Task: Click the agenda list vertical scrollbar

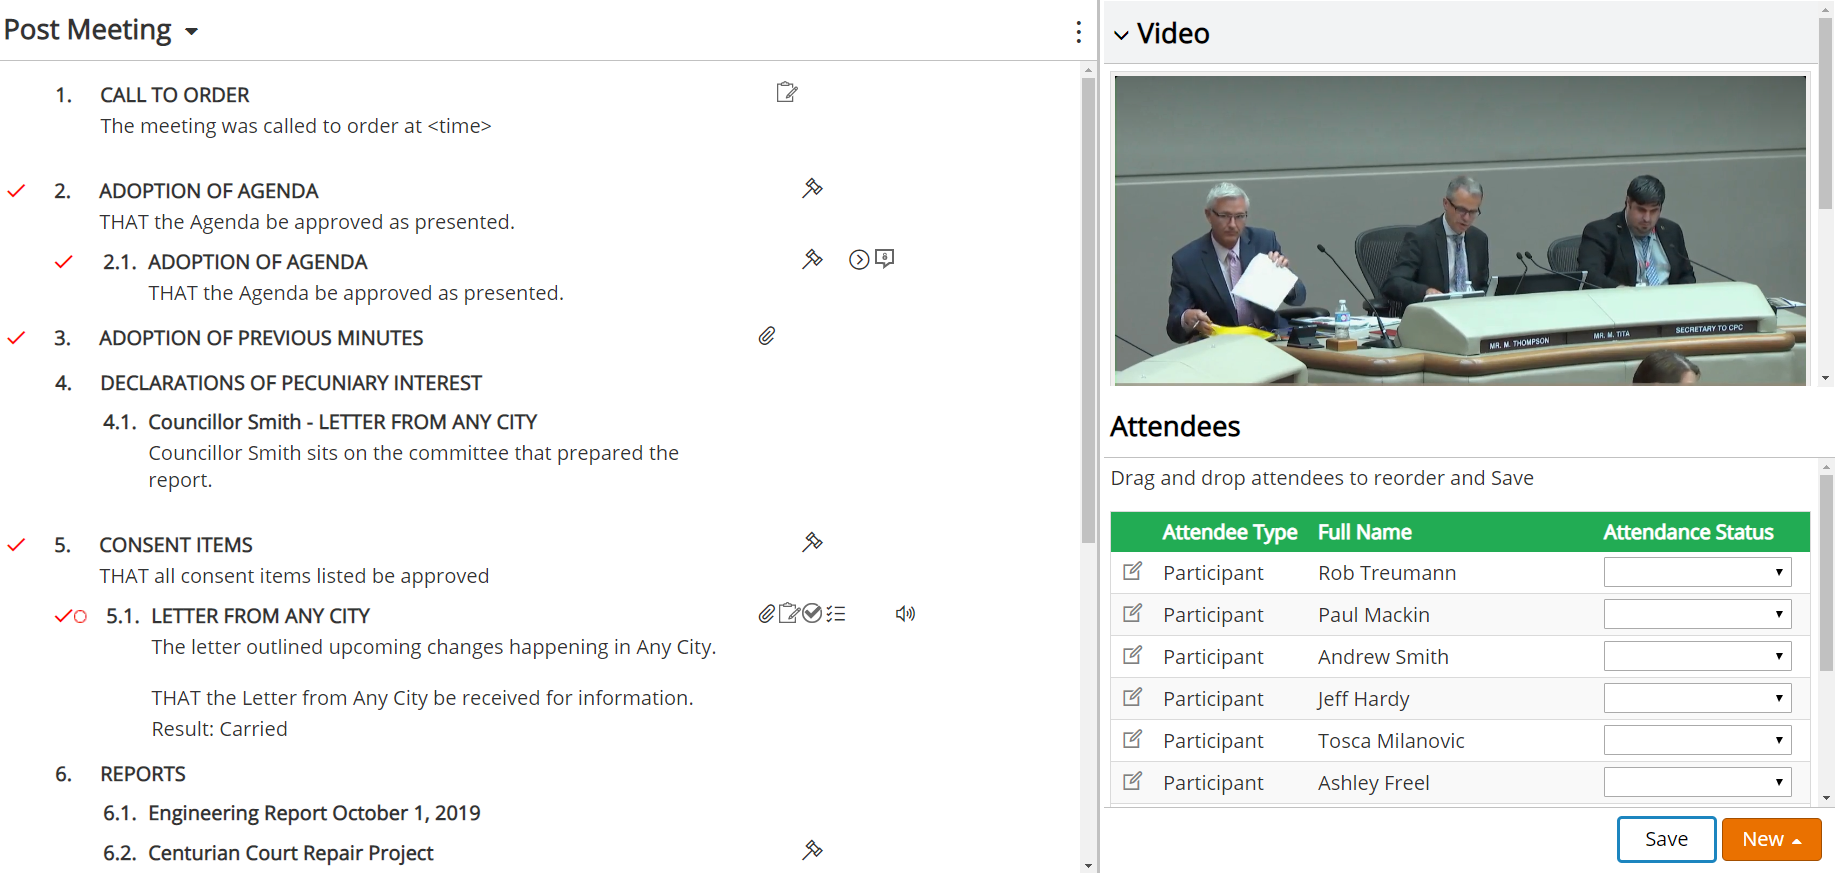Action: point(1088,311)
